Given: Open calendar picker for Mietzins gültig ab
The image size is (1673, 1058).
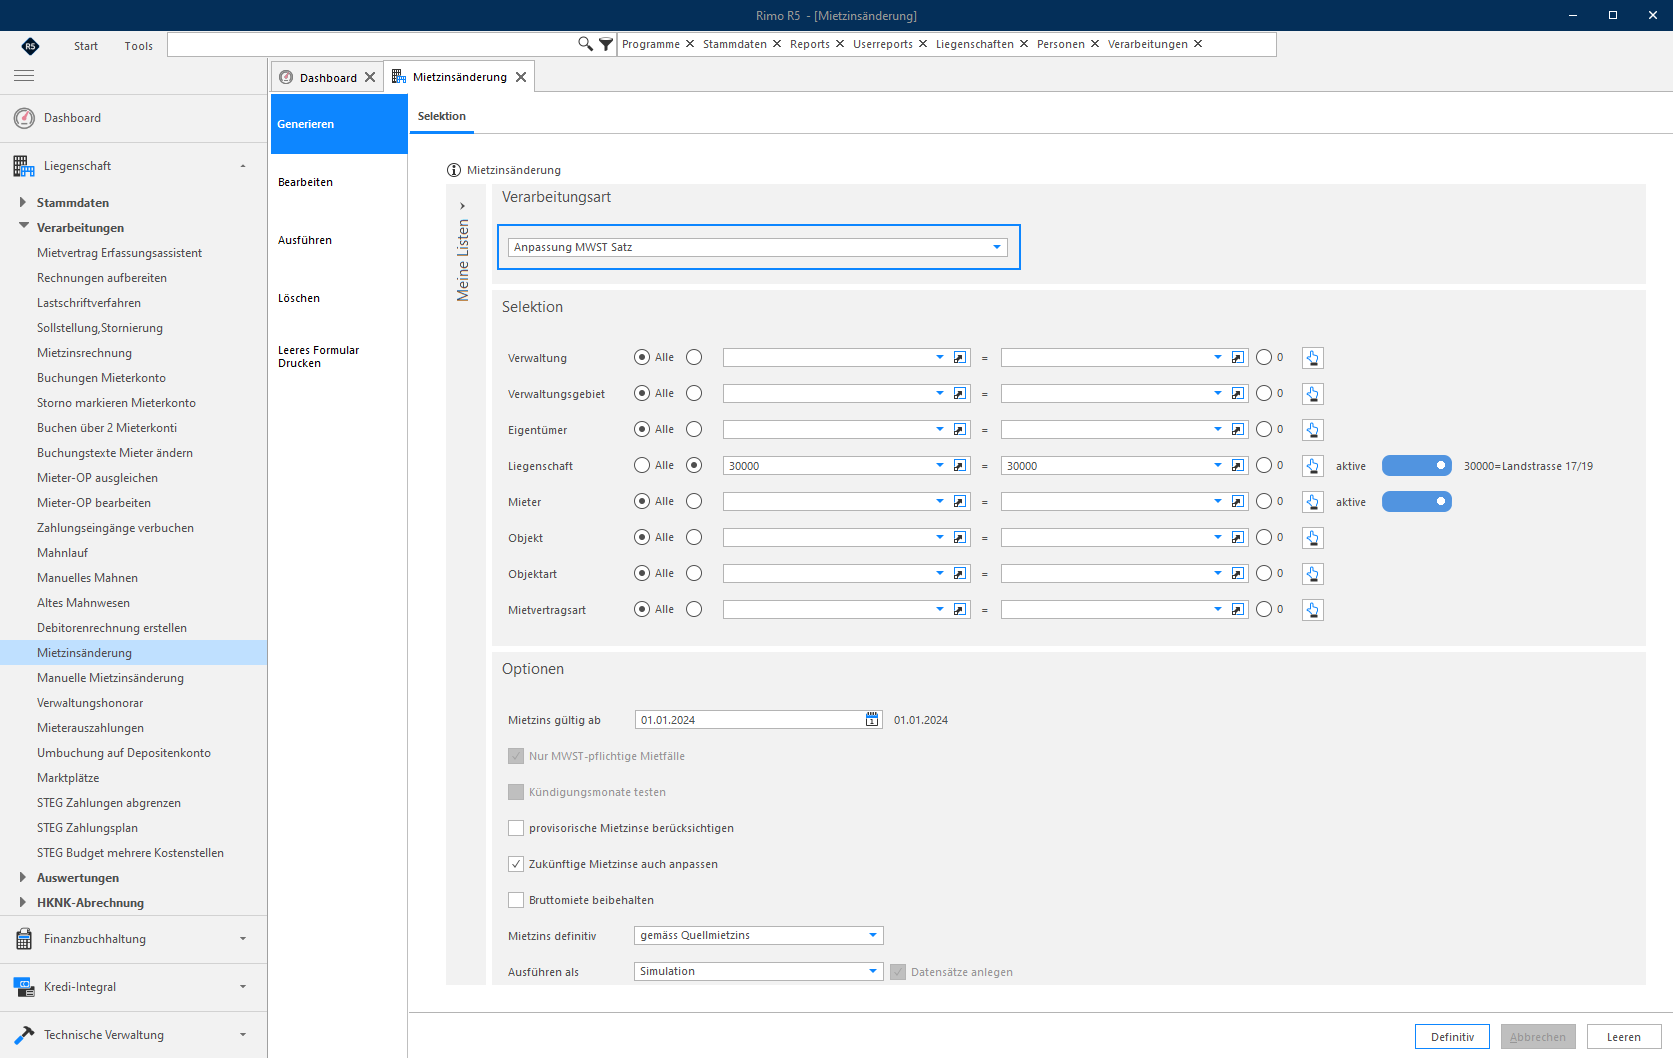Looking at the screenshot, I should (x=872, y=720).
